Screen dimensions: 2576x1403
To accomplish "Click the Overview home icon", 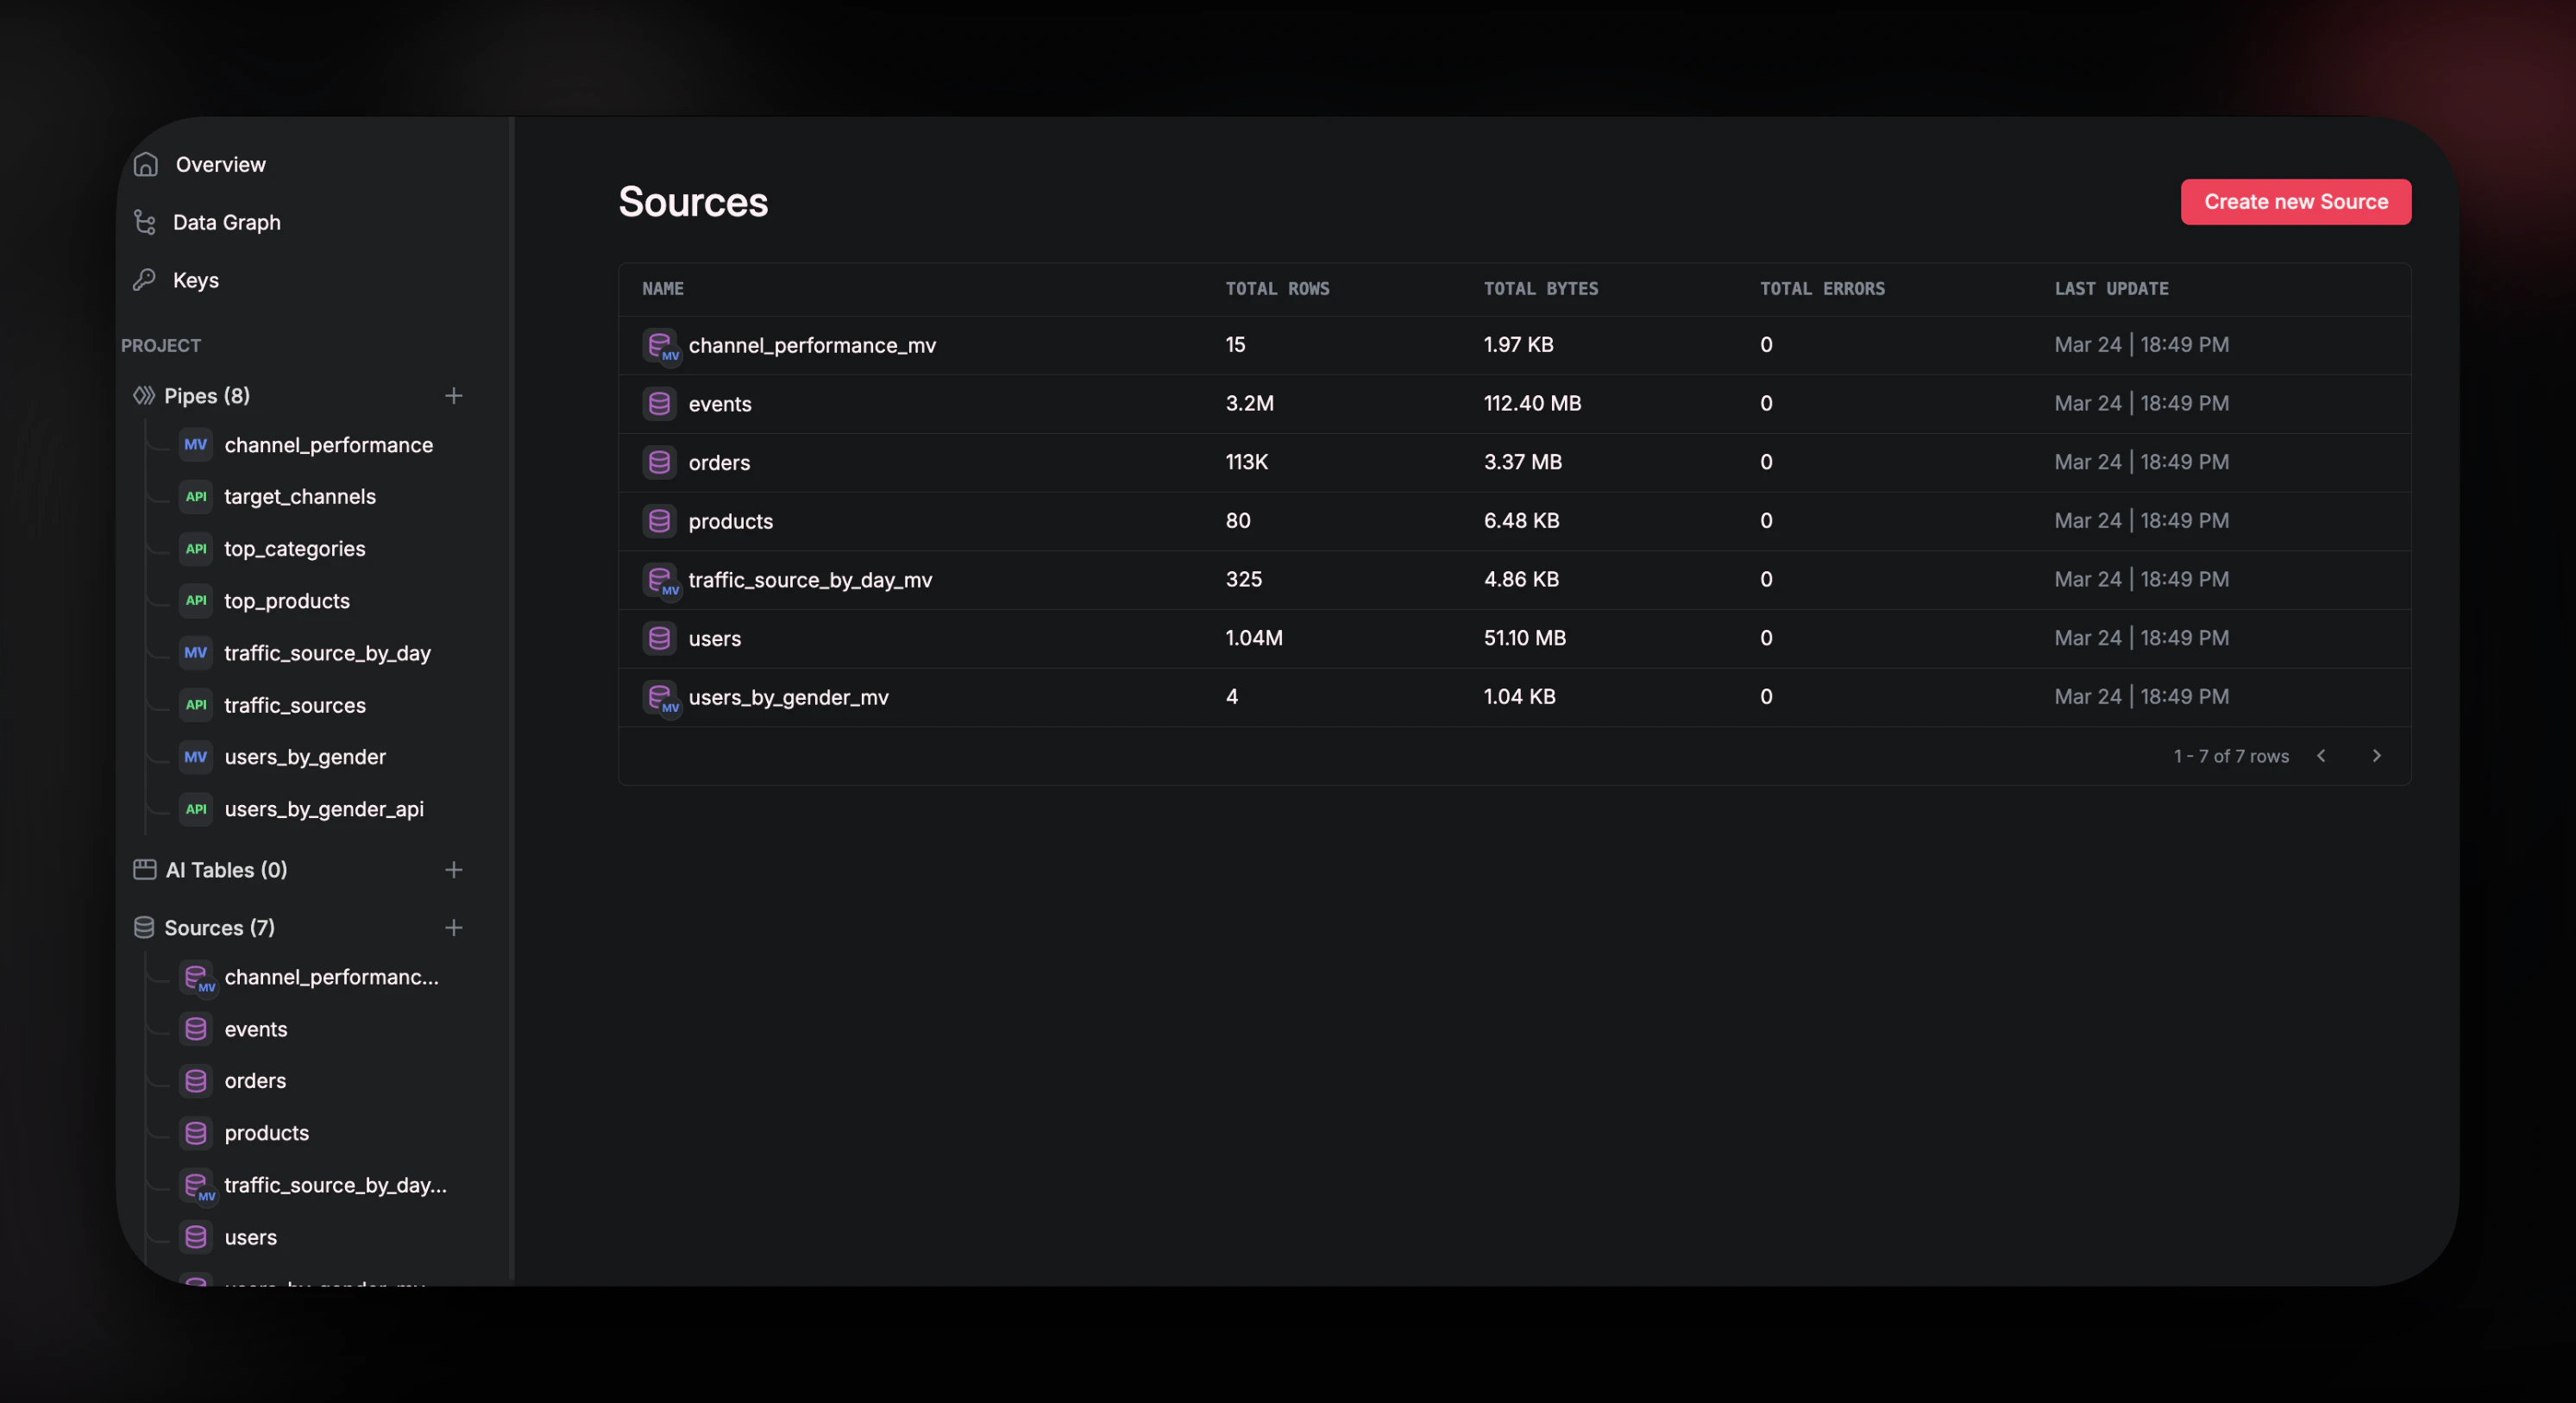I will coord(146,164).
